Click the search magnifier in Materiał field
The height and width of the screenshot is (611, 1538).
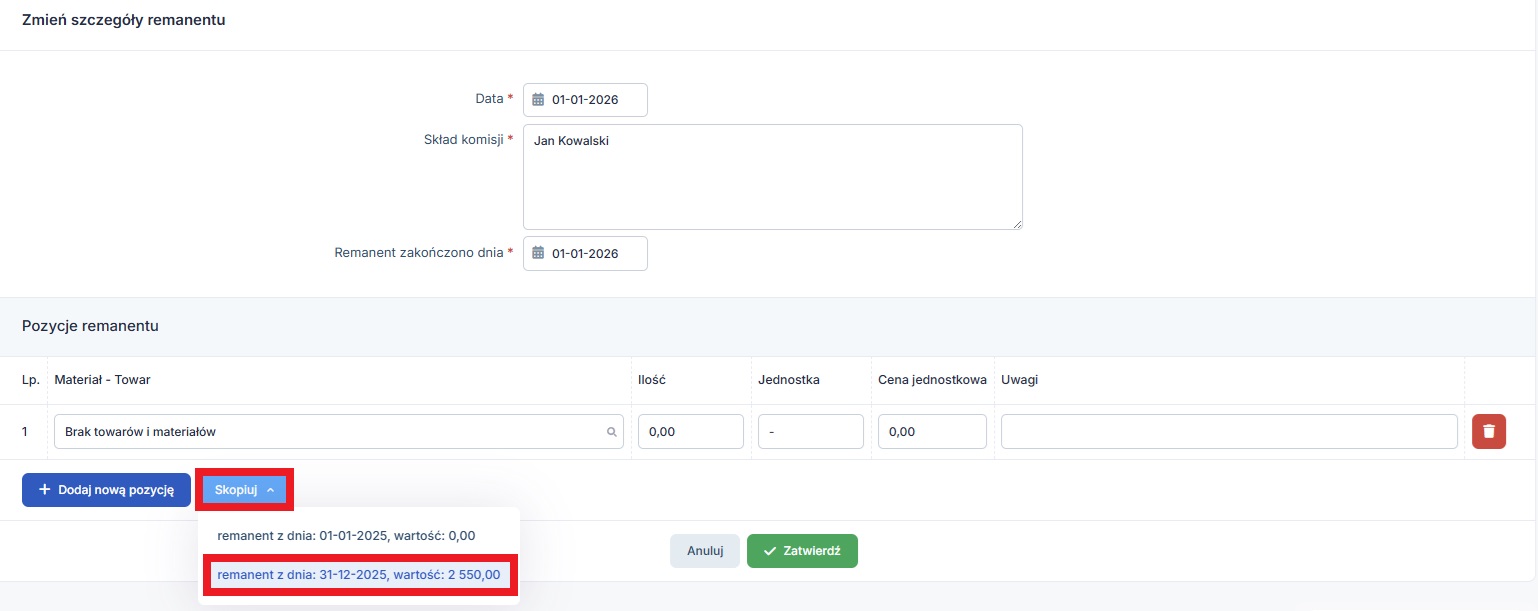pyautogui.click(x=612, y=433)
